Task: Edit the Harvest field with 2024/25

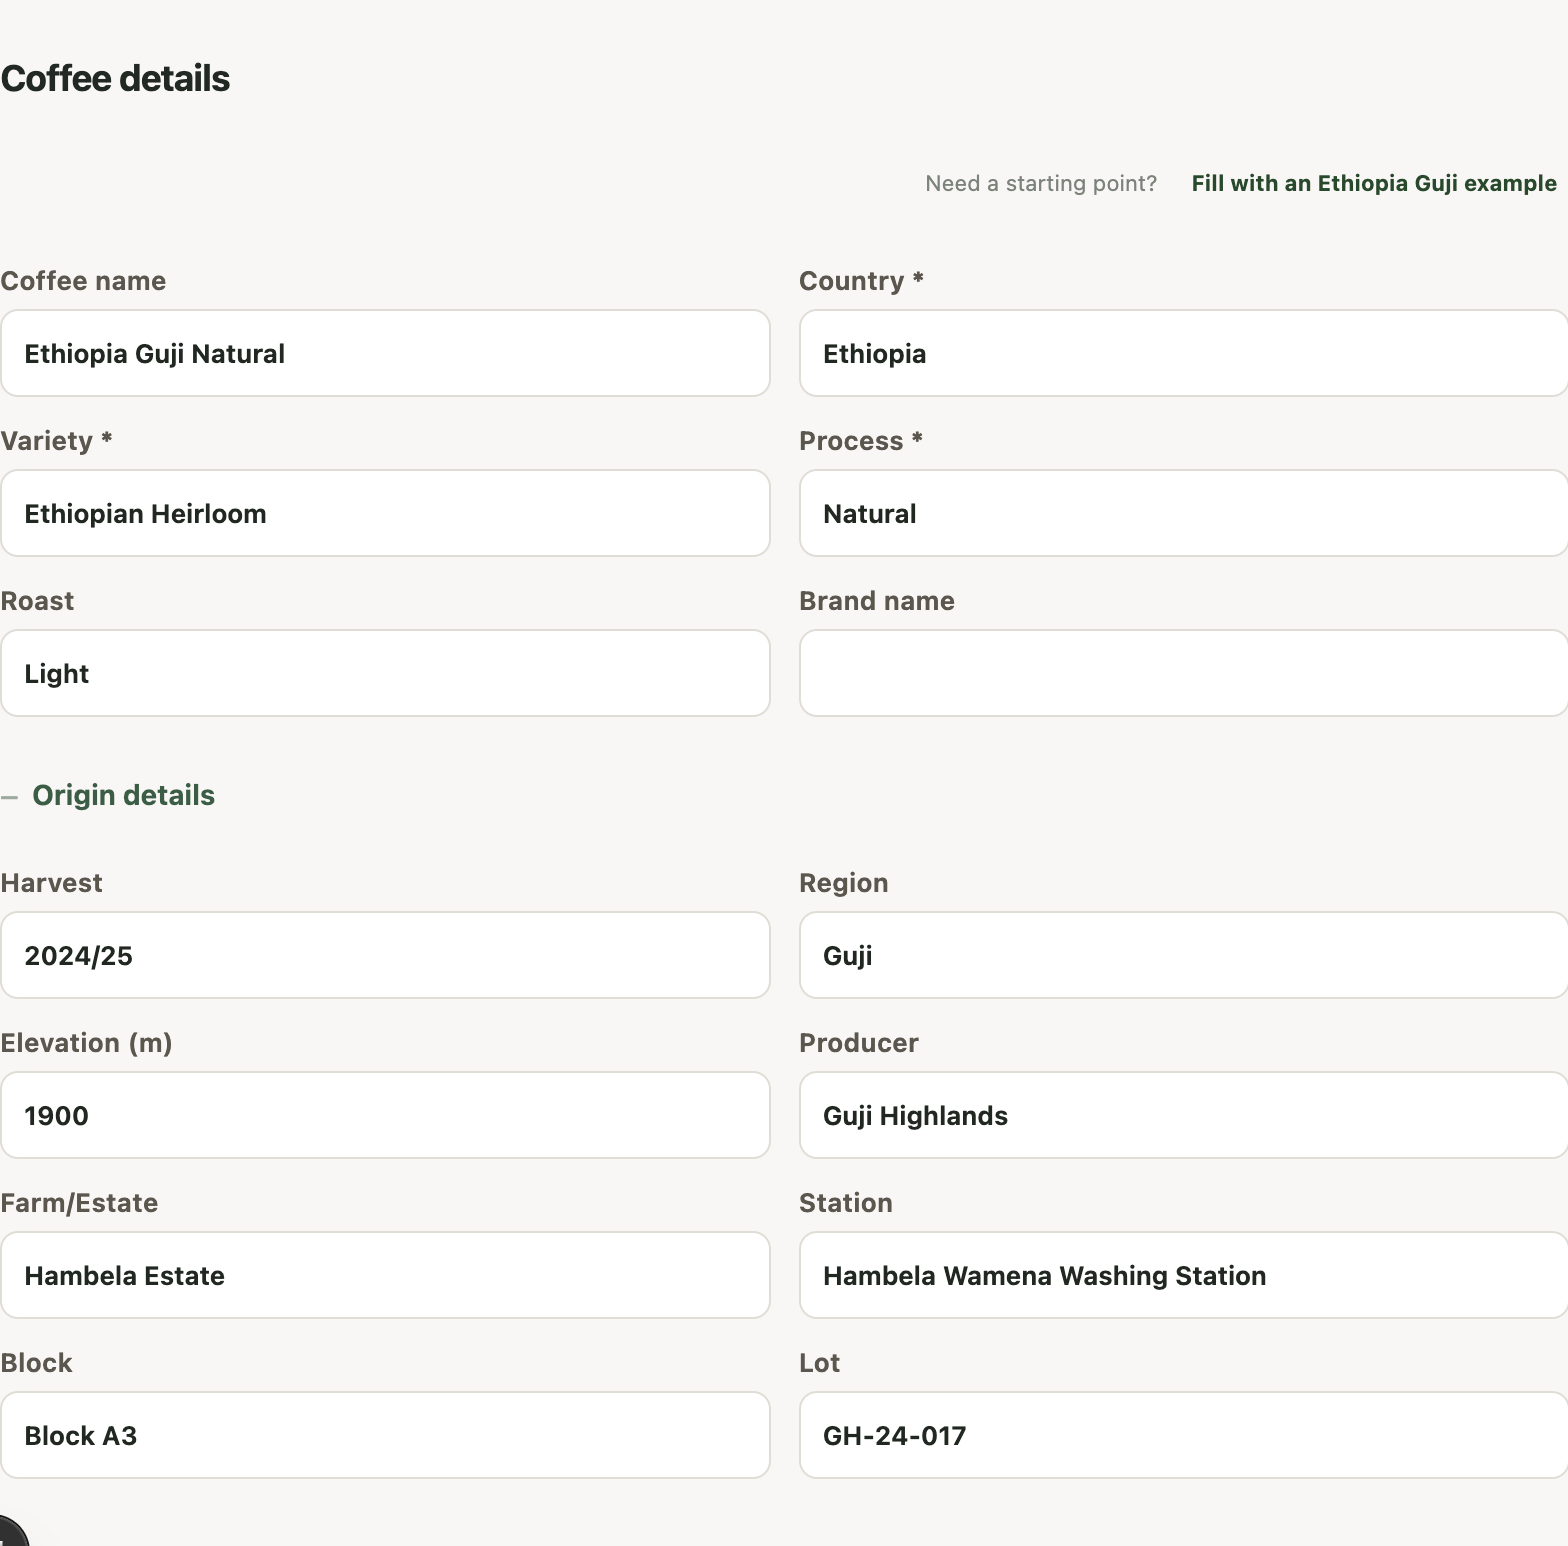Action: [x=385, y=955]
